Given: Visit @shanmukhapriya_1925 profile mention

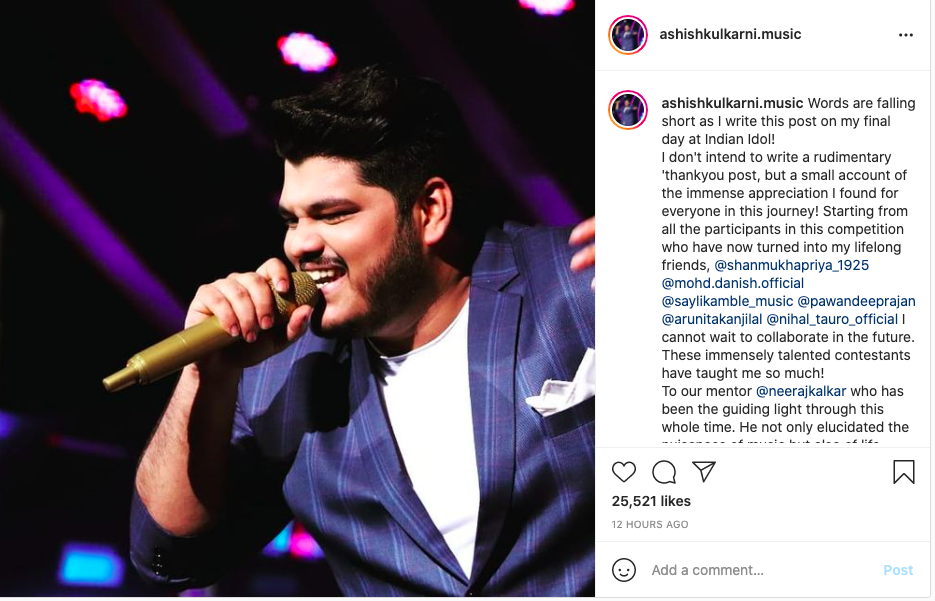Looking at the screenshot, I should [791, 265].
